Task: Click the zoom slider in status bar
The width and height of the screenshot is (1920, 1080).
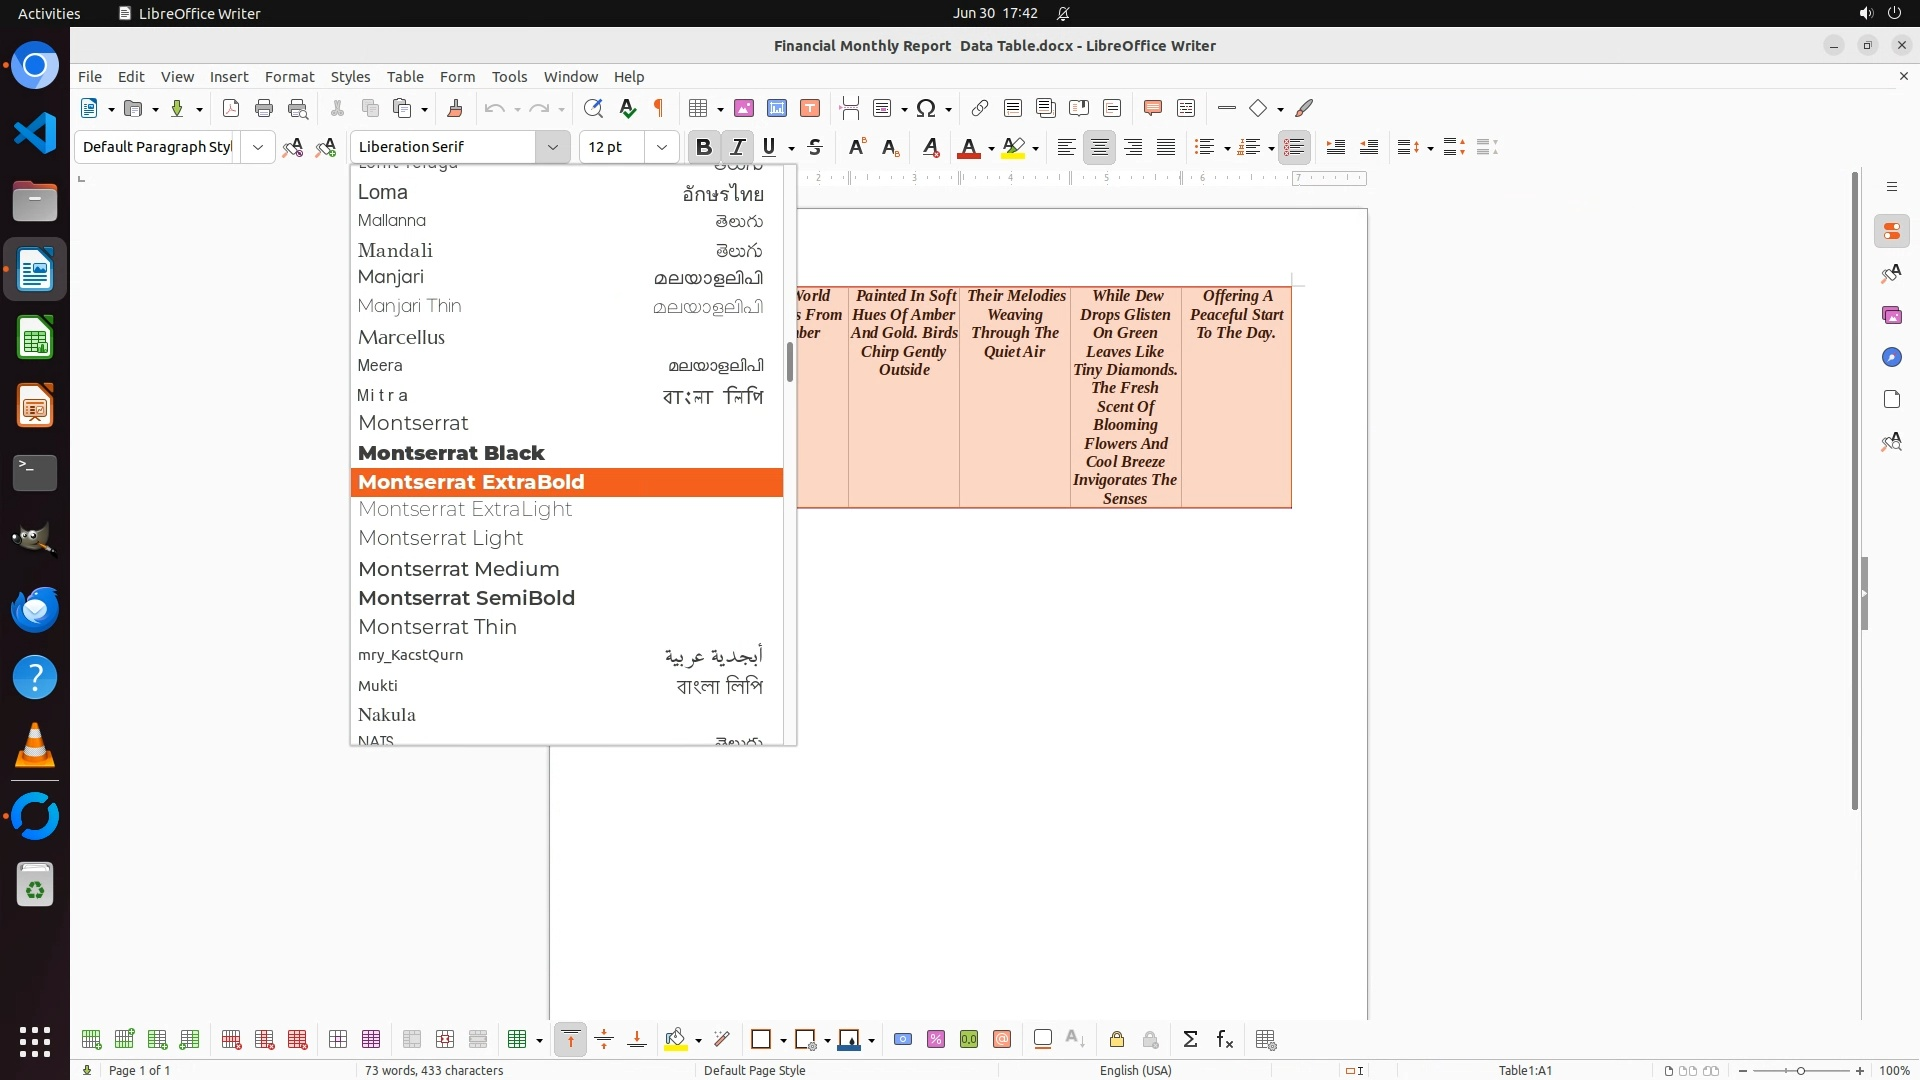Action: click(1801, 1070)
